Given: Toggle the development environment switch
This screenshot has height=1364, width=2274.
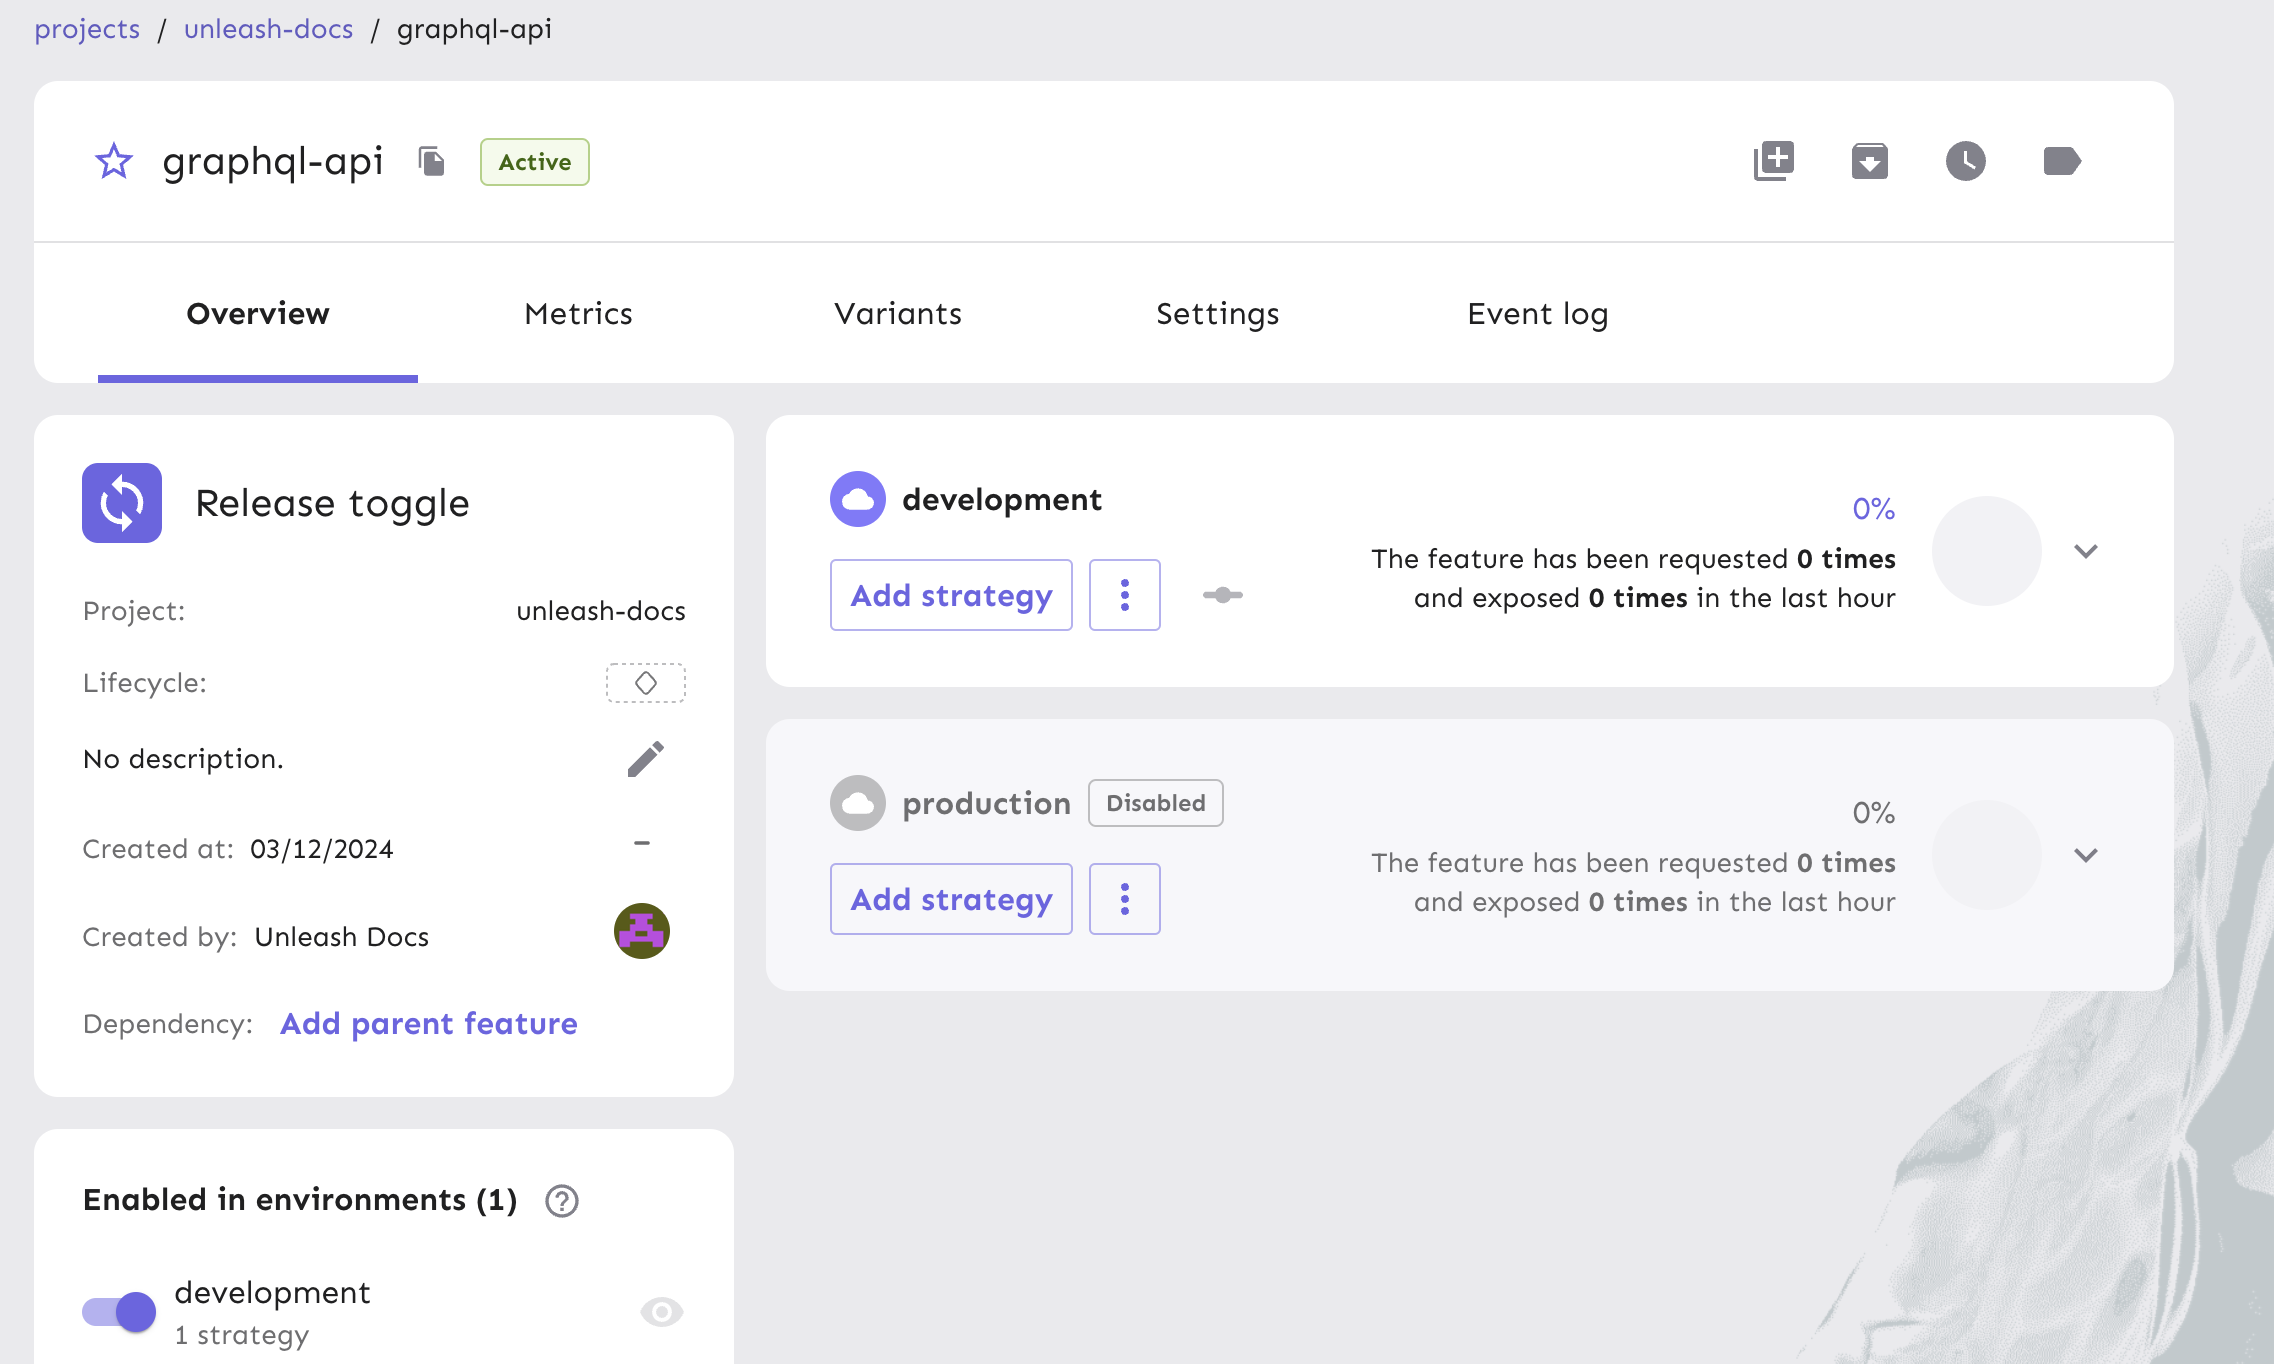Looking at the screenshot, I should click(x=120, y=1311).
